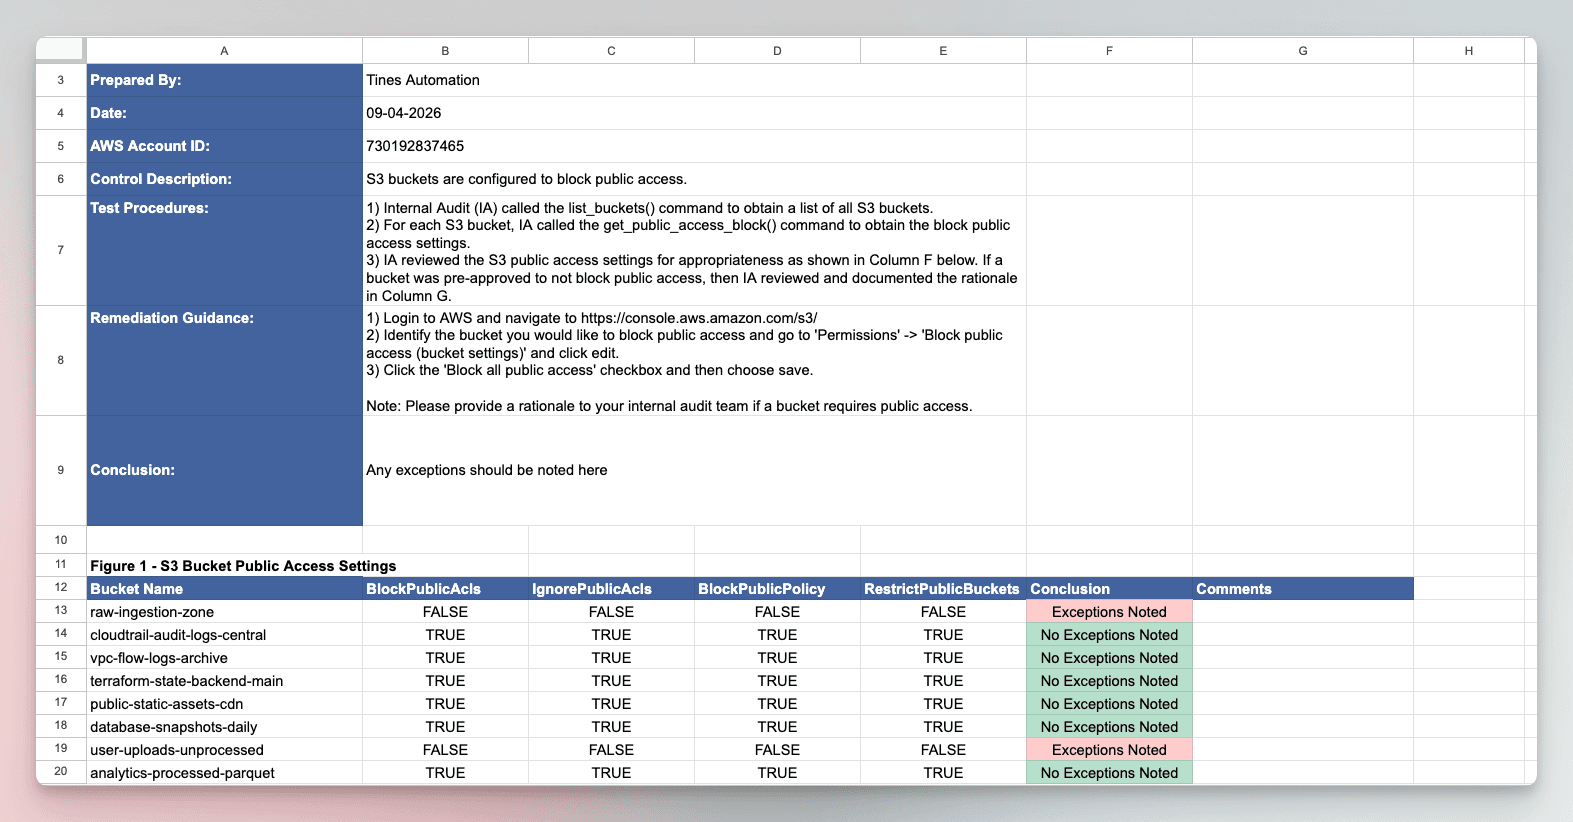Click the 'BlockPublicPolicy' table header
The height and width of the screenshot is (822, 1573).
(x=777, y=589)
